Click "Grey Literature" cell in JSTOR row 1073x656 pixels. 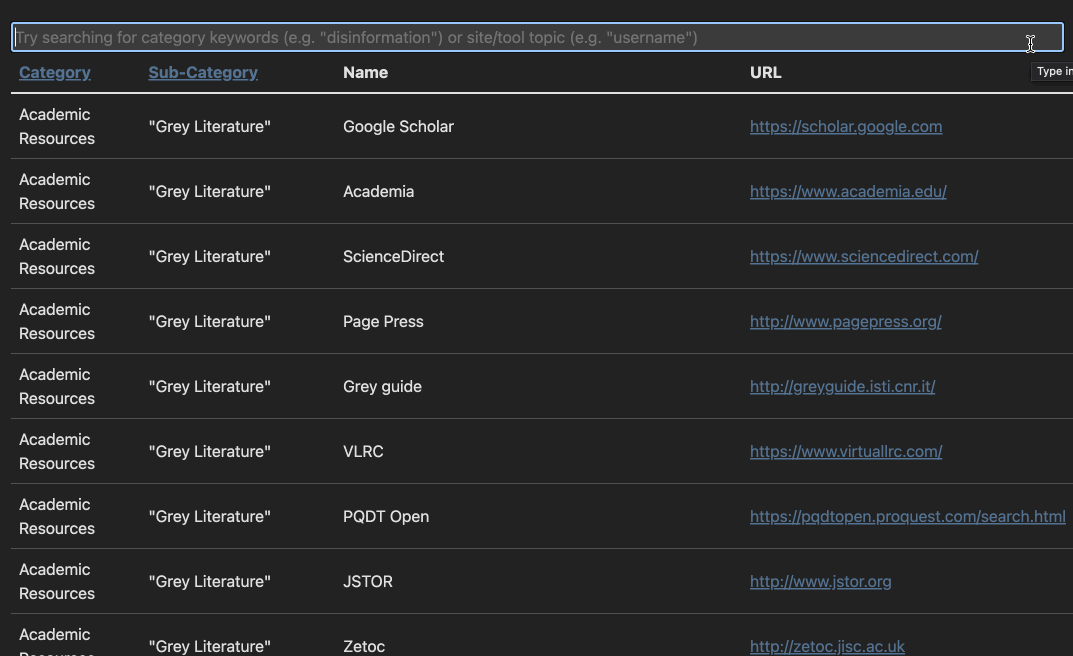pos(209,581)
